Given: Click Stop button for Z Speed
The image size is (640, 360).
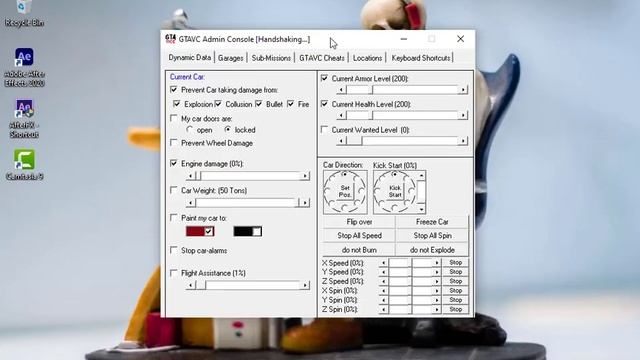Looking at the screenshot, I should tap(456, 281).
